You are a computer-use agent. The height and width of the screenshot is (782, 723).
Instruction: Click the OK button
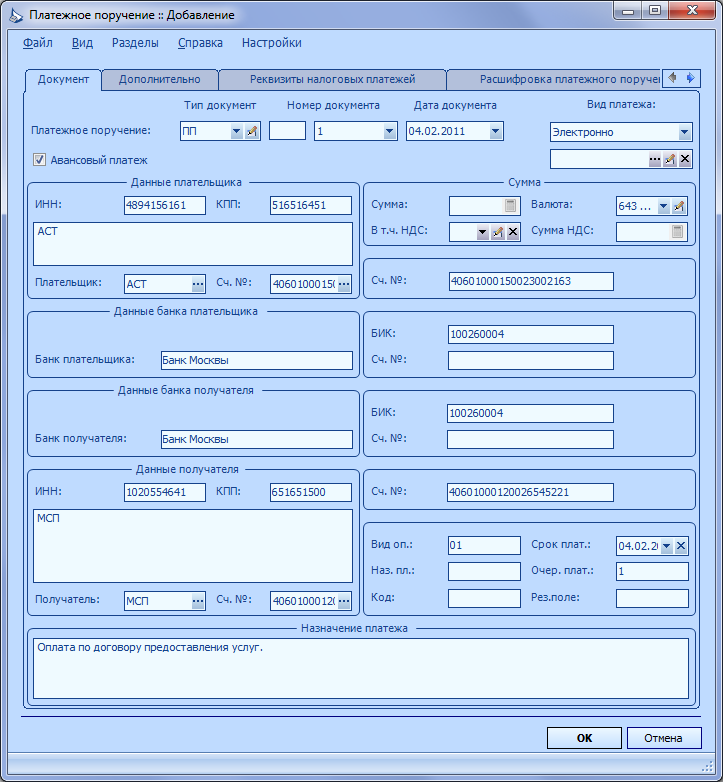[x=584, y=738]
